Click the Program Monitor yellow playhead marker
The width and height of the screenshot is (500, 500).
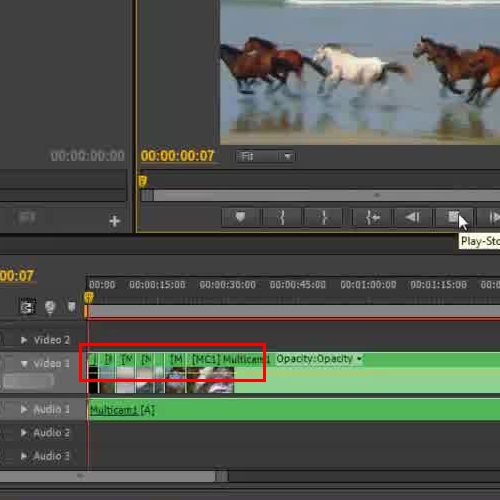click(143, 181)
